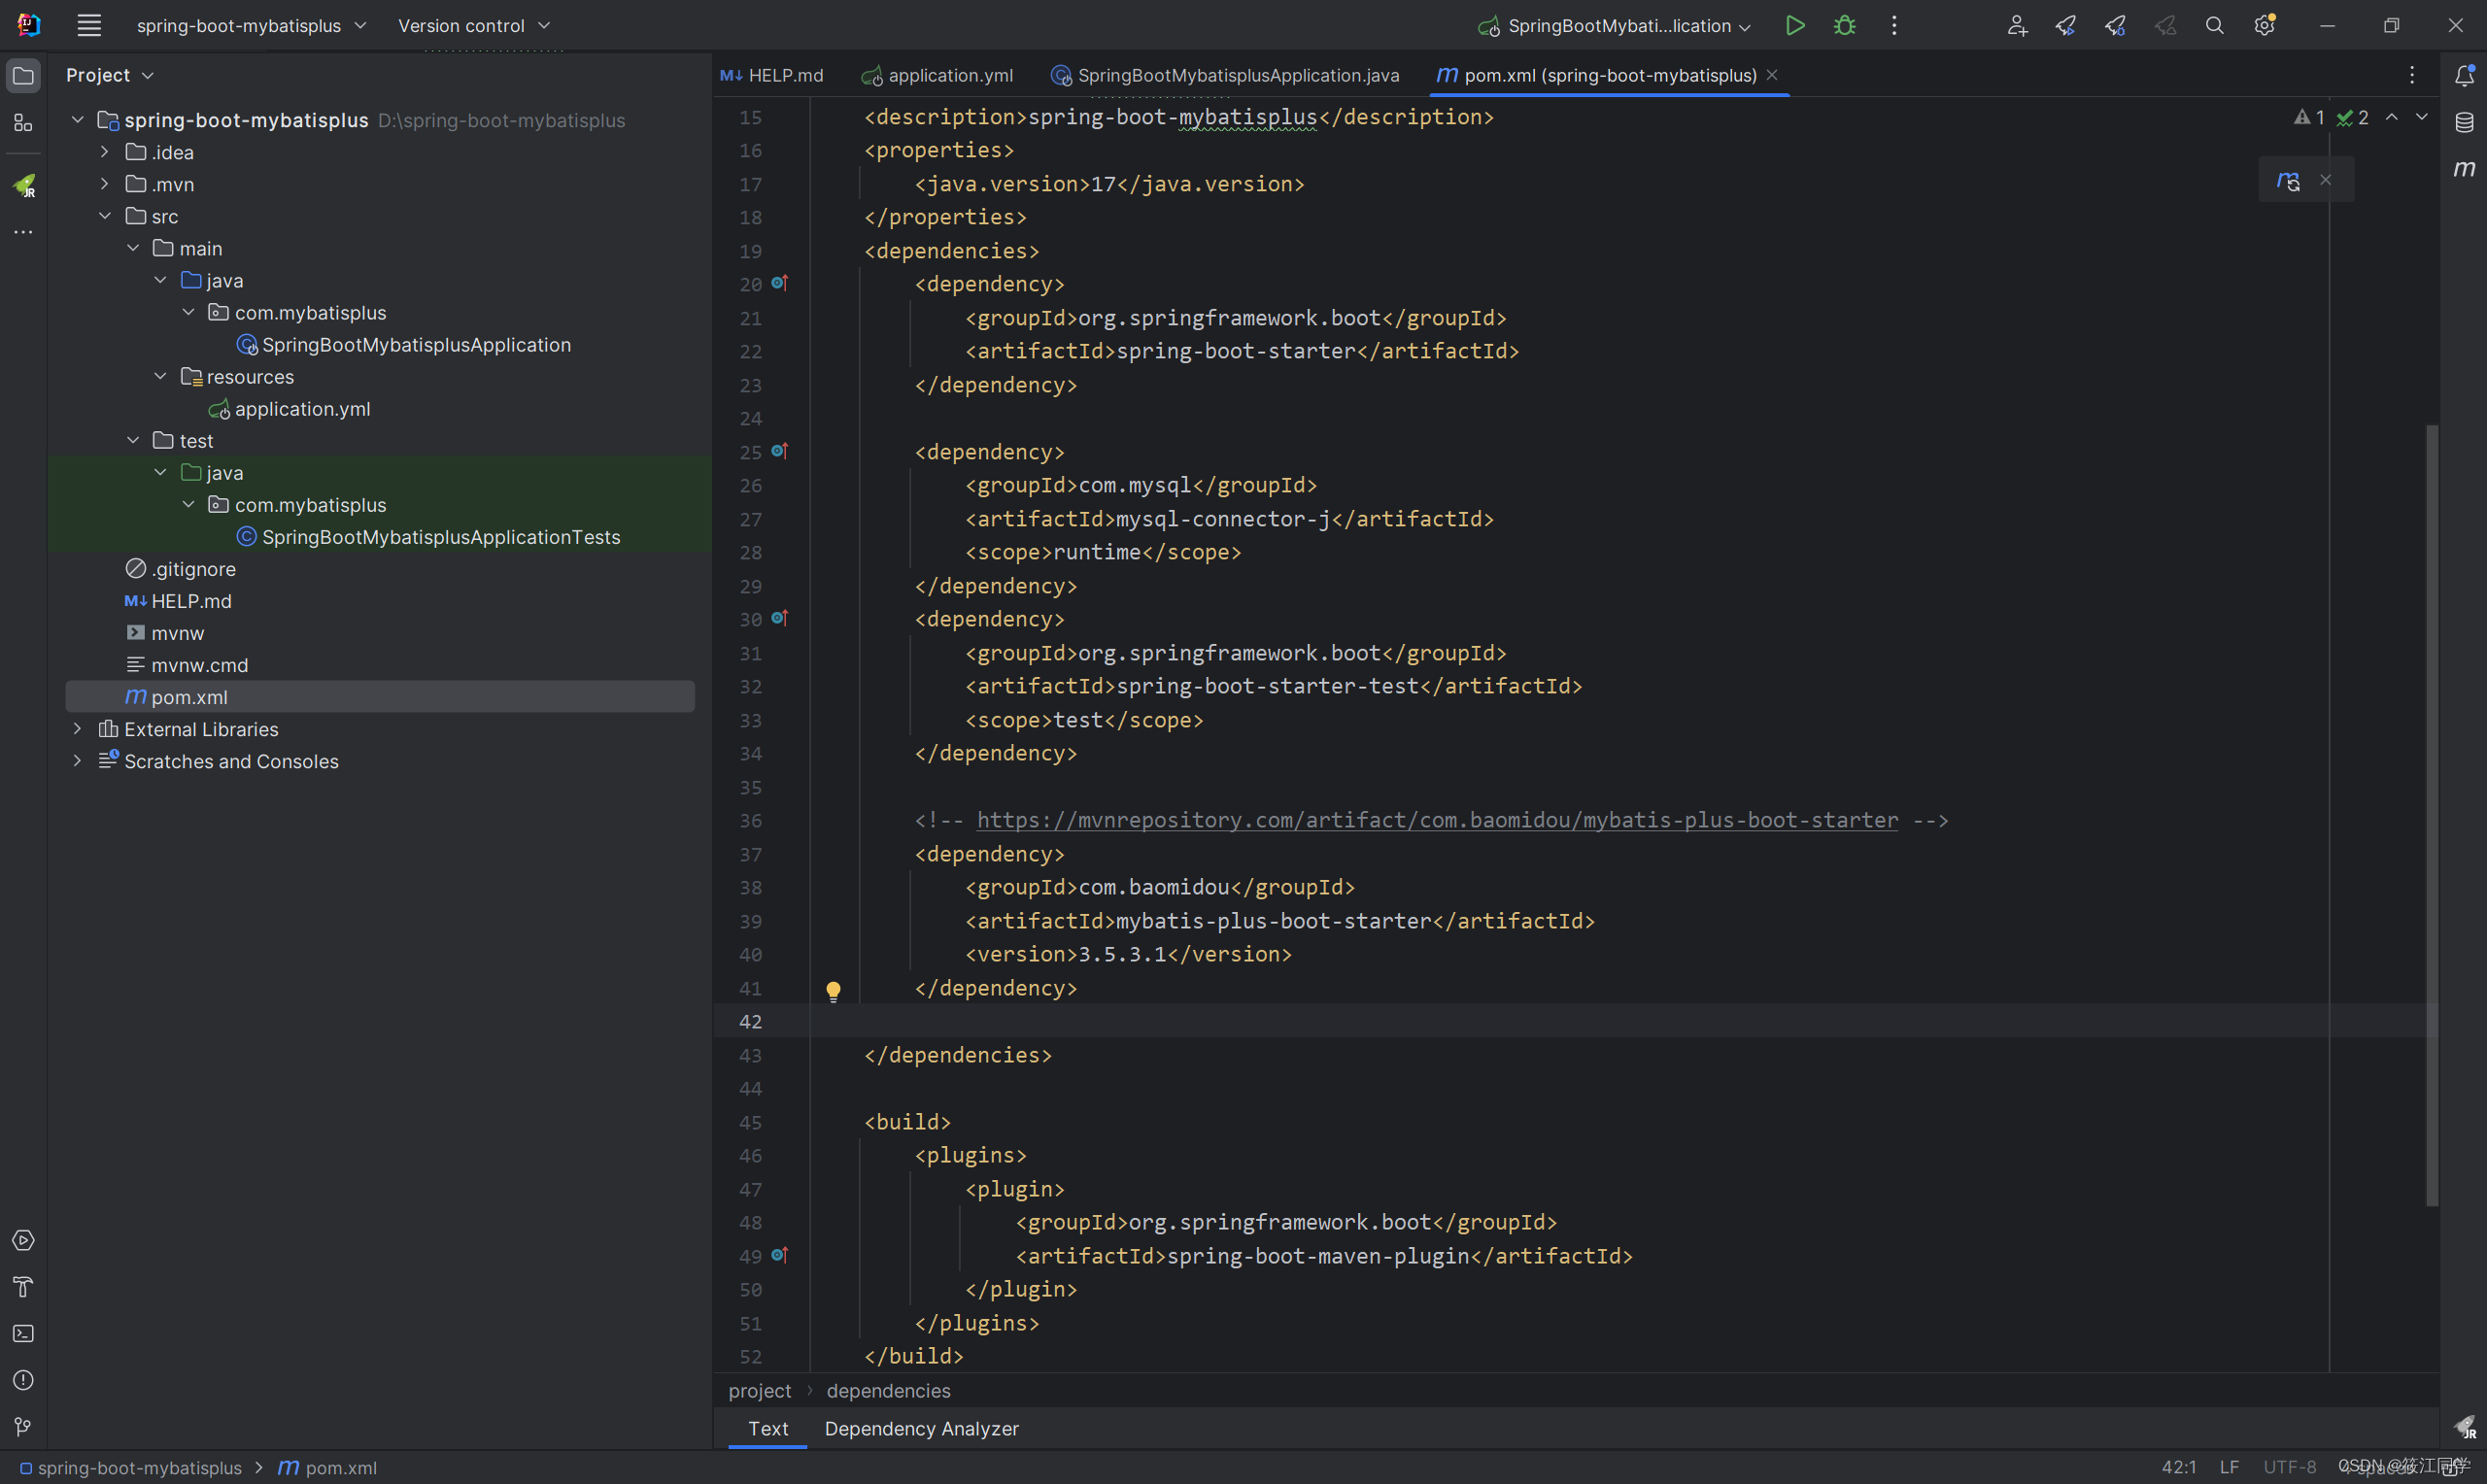
Task: Open More Actions next to Debug
Action: [1894, 26]
